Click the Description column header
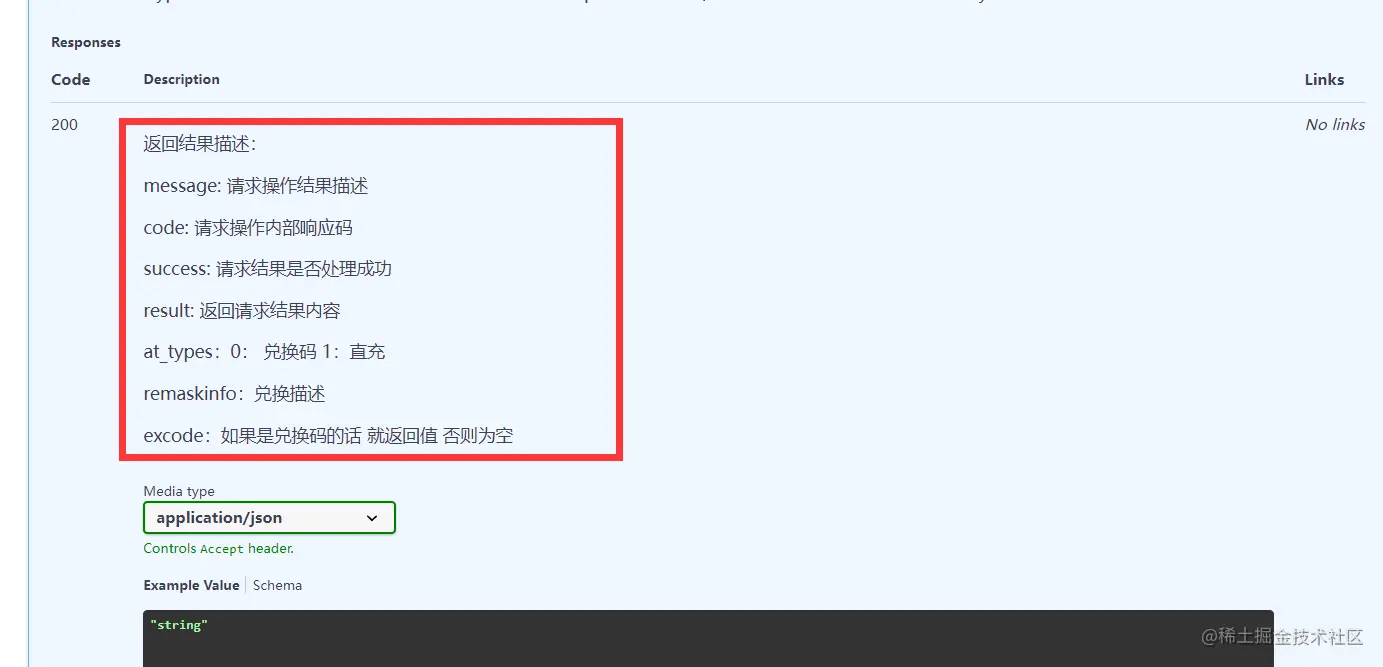 click(181, 79)
